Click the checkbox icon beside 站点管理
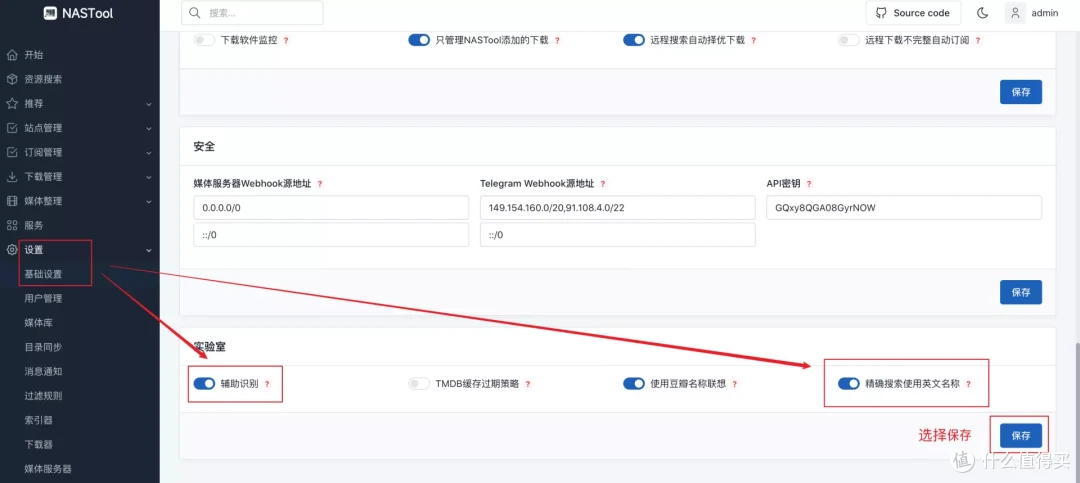Screen dimensions: 1080x483 click(12, 128)
